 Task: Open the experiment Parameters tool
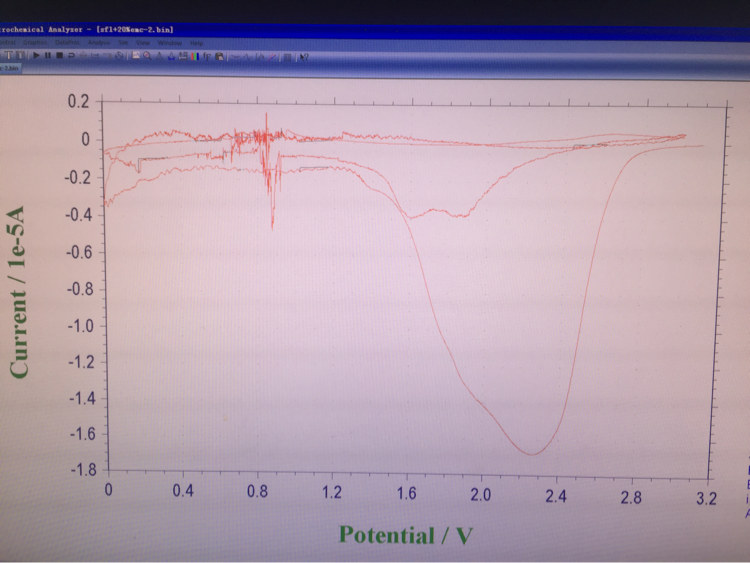point(20,55)
